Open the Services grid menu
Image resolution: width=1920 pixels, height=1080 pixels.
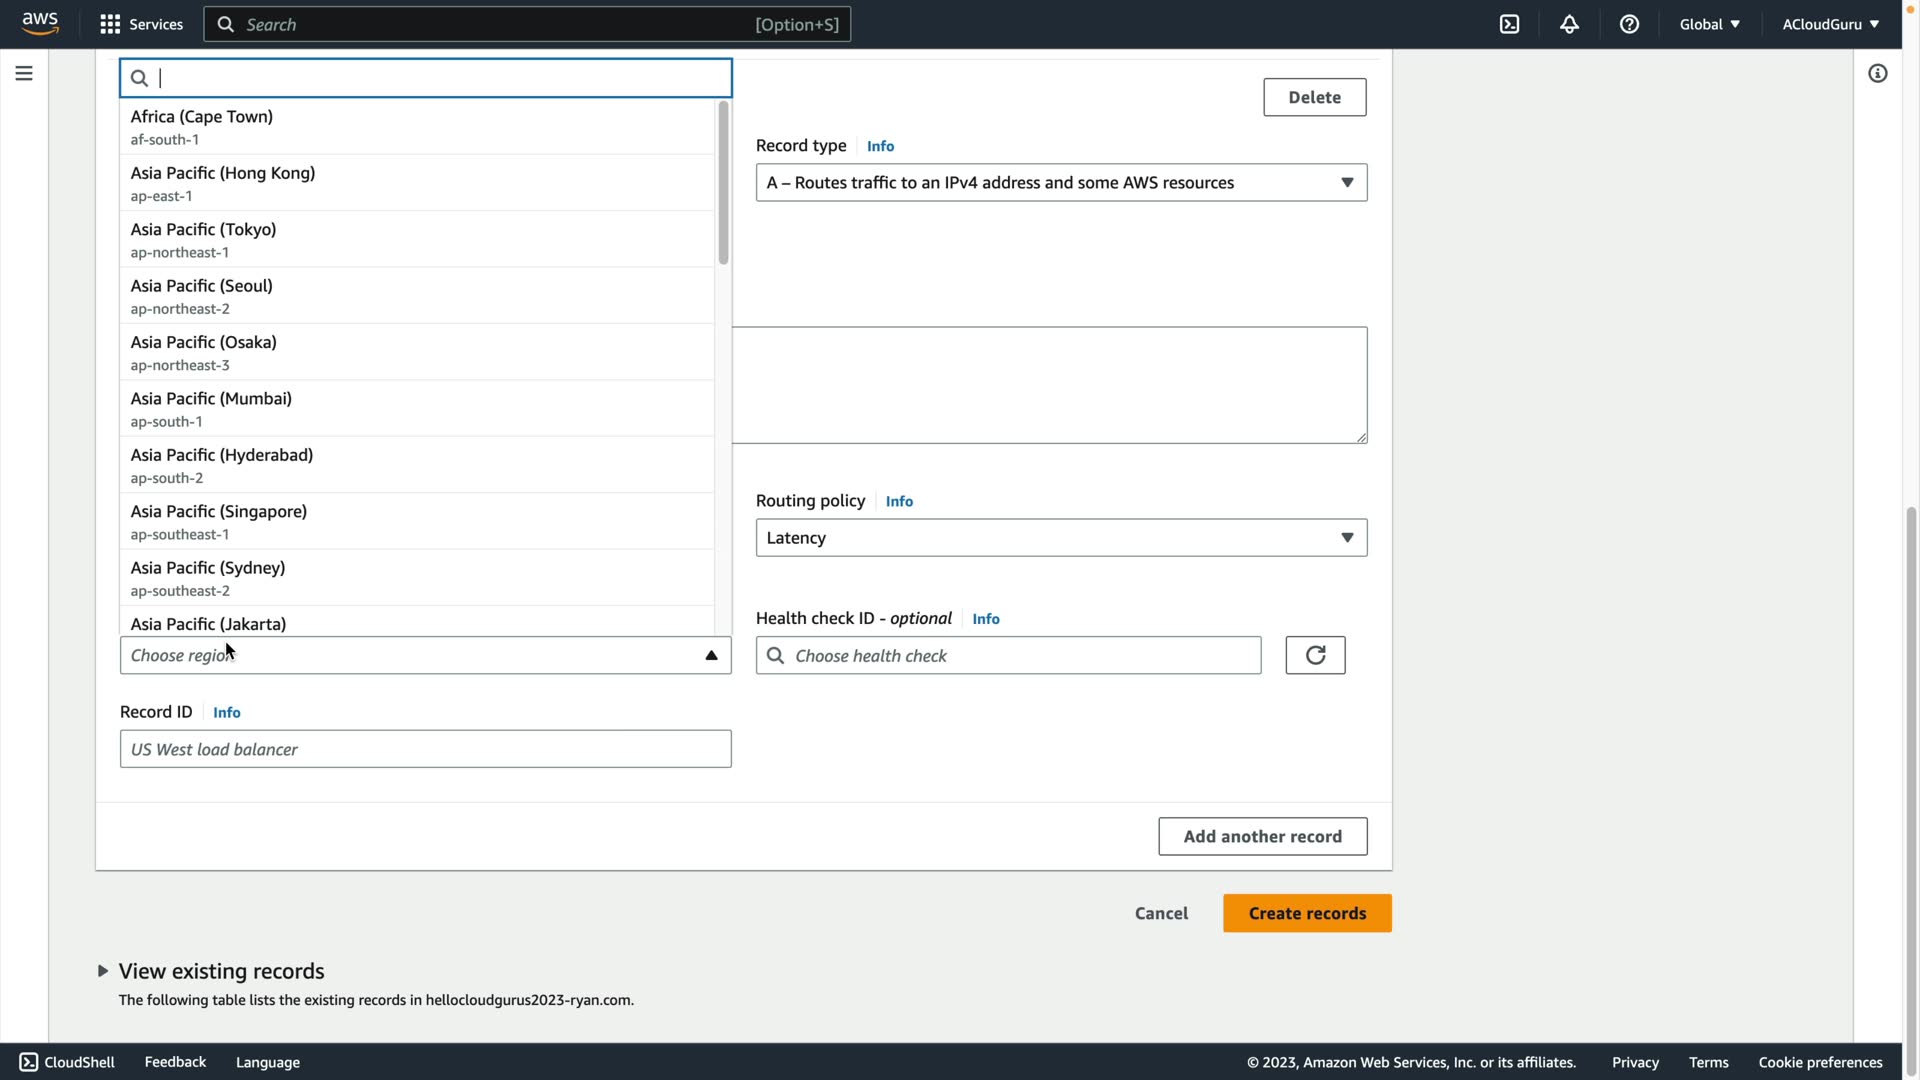[x=141, y=24]
